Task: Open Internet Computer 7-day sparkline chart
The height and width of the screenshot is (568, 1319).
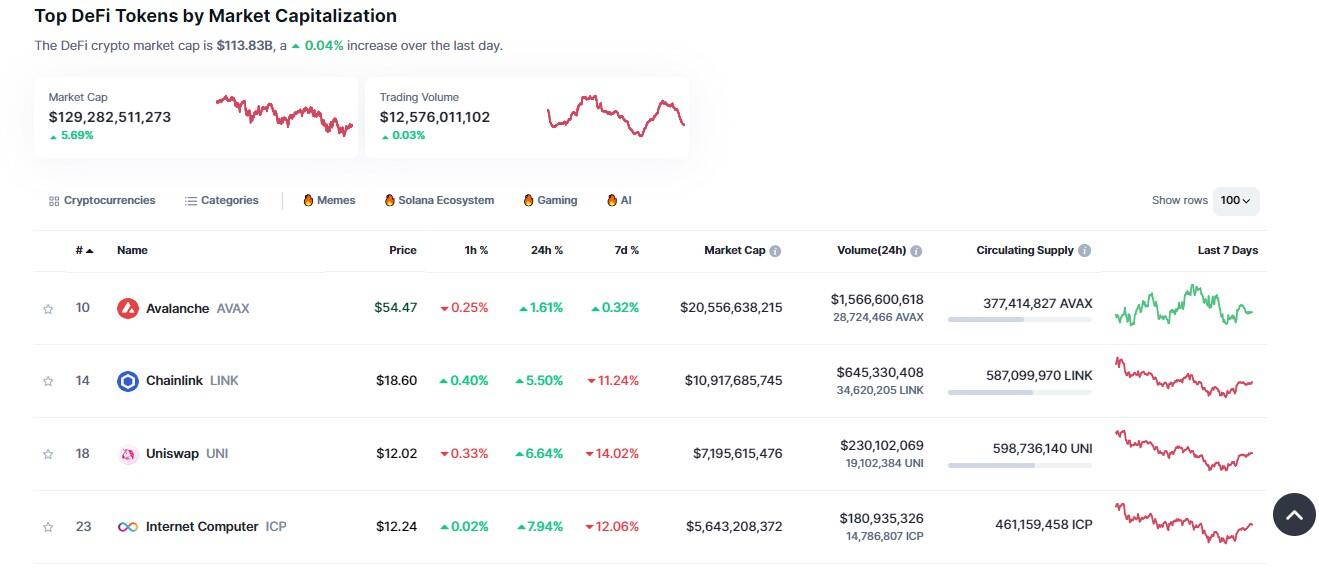Action: (x=1184, y=524)
